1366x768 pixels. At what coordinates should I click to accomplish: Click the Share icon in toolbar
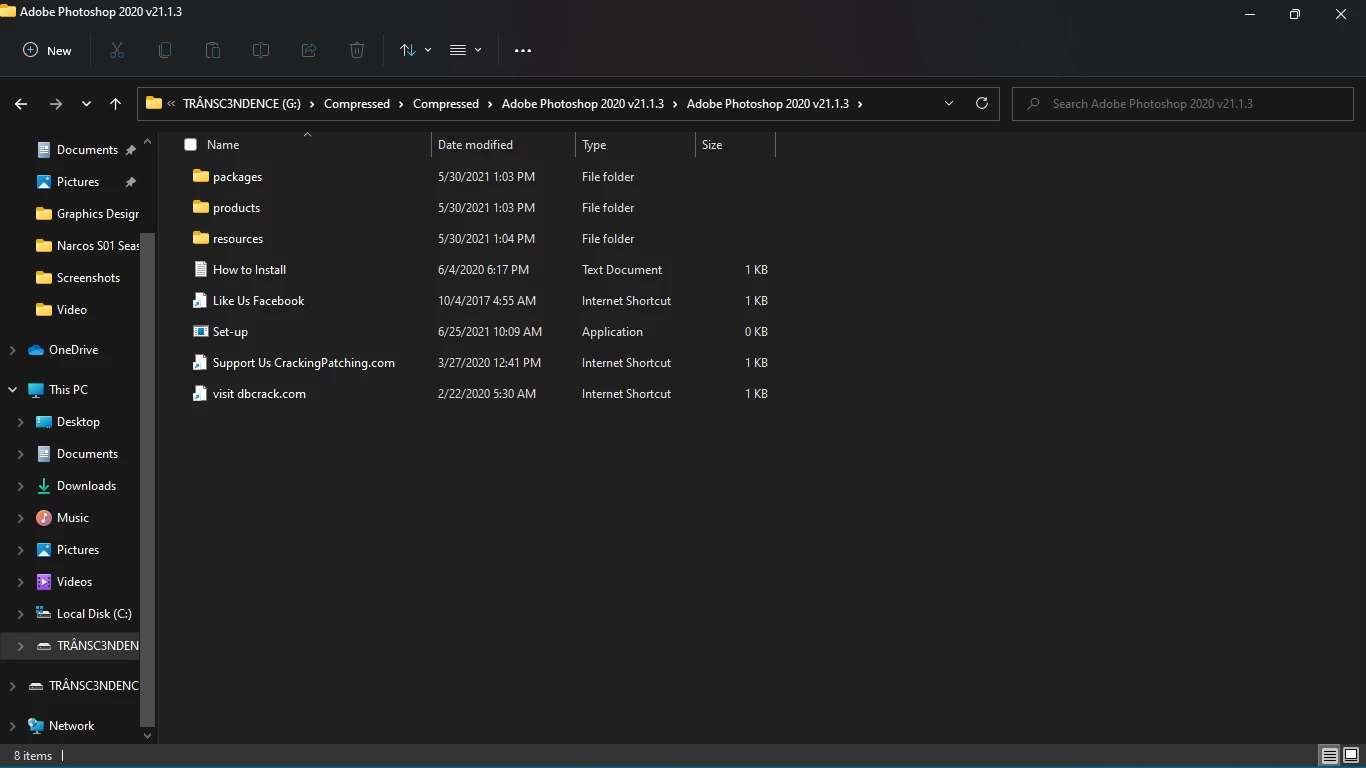pyautogui.click(x=309, y=50)
